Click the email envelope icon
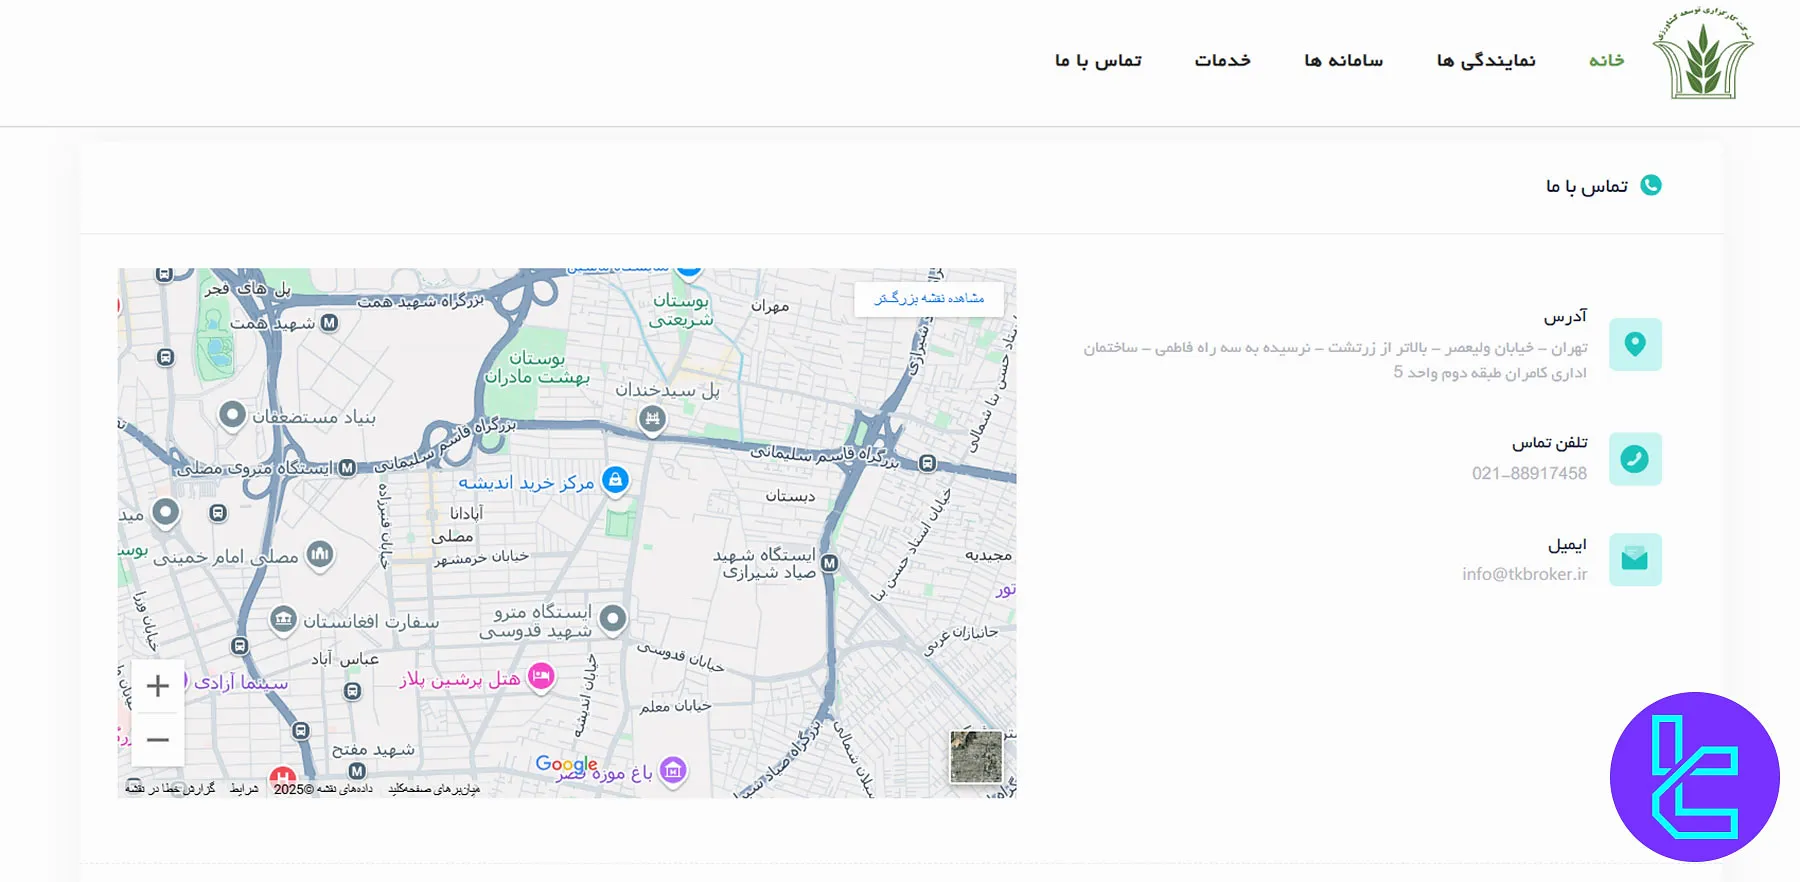Image resolution: width=1800 pixels, height=882 pixels. pos(1635,559)
